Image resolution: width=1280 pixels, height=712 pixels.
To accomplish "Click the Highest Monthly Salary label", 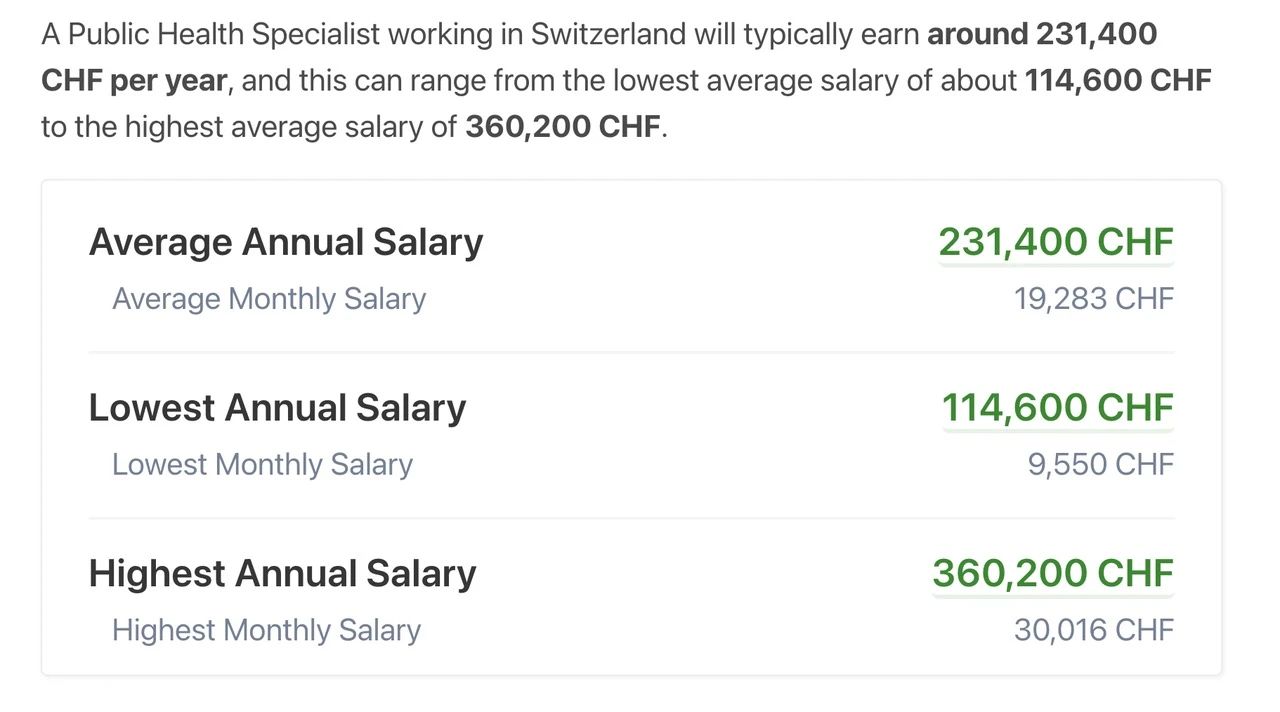I will click(266, 631).
